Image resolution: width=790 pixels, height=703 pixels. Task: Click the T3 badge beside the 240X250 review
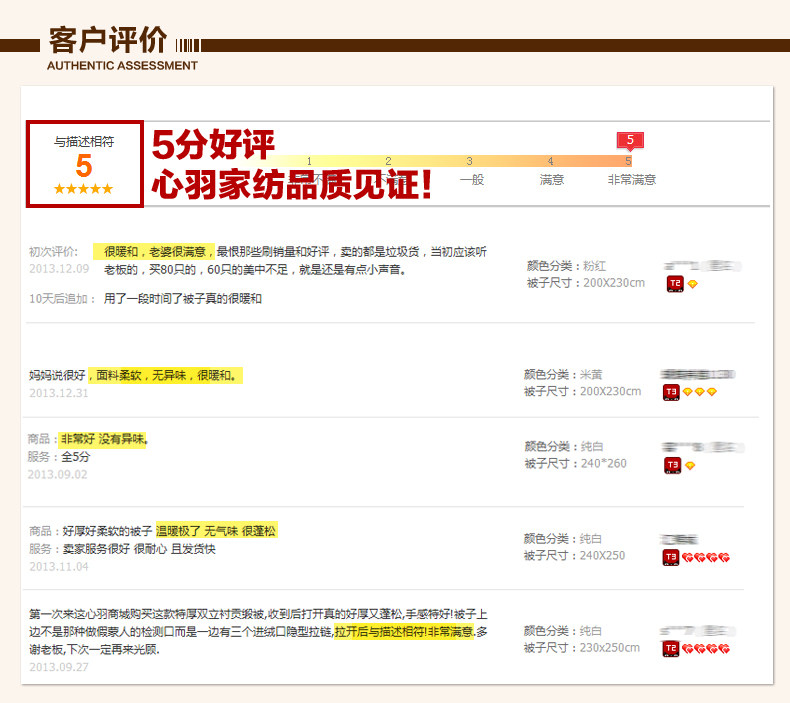coord(671,557)
